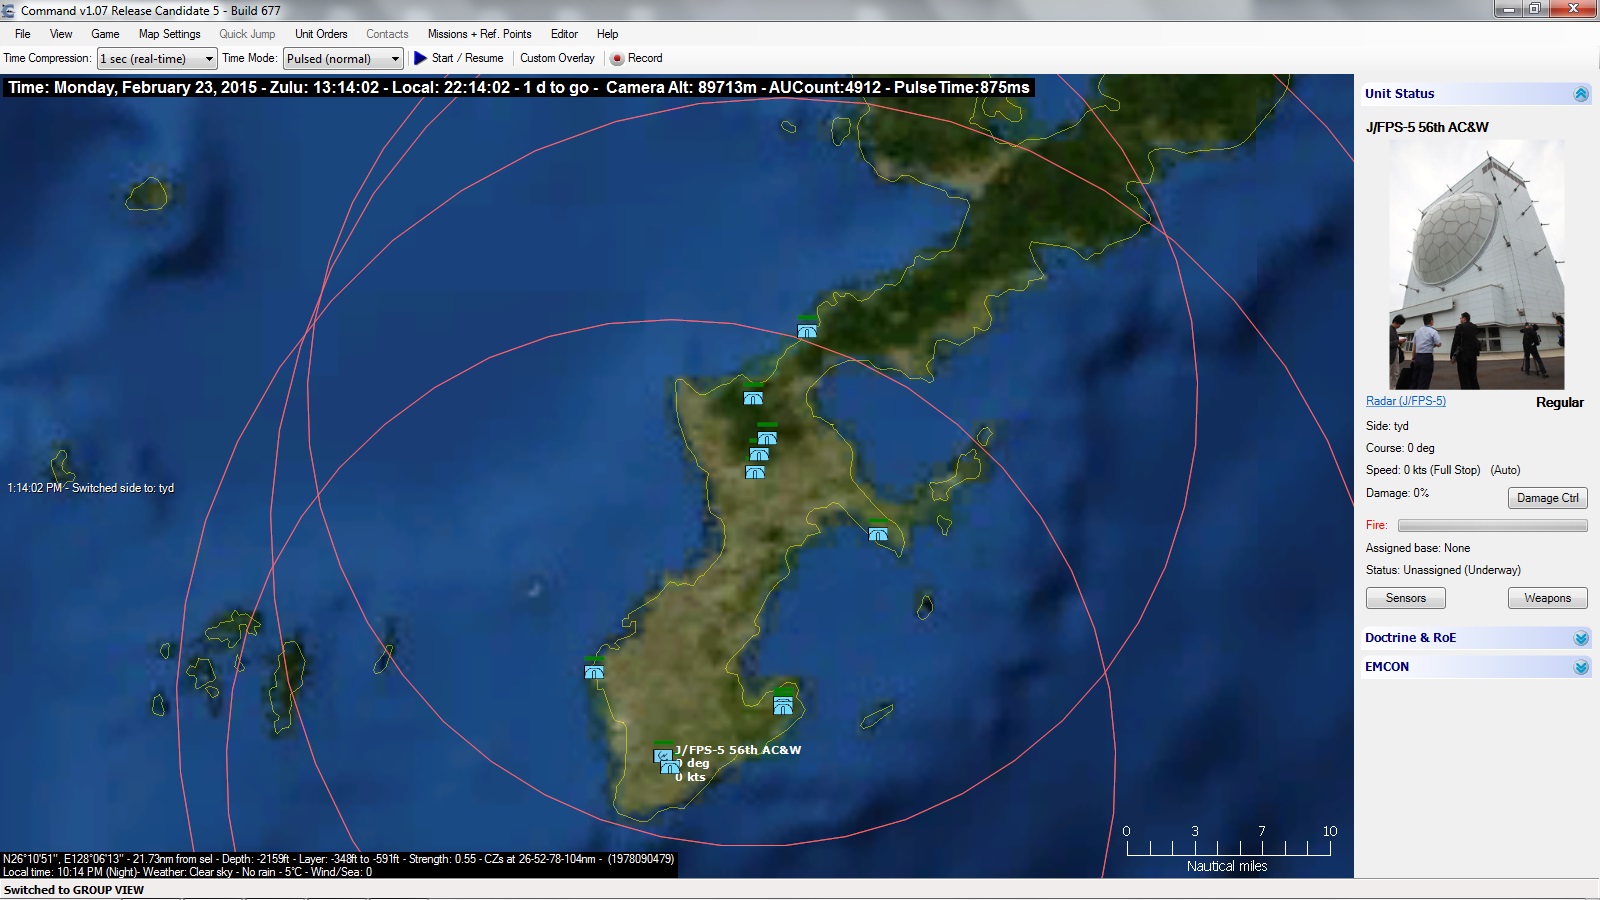
Task: Click the 'Speed: 0 kts (Full Stop)' text
Action: (1423, 470)
